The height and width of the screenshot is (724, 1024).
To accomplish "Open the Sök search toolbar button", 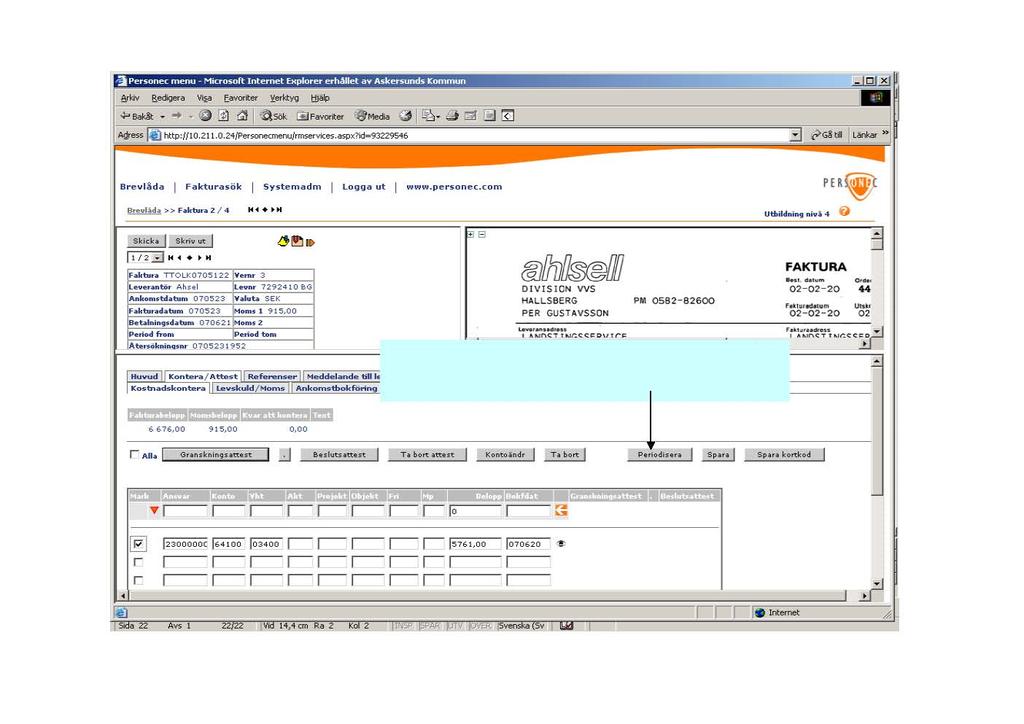I will [x=274, y=116].
